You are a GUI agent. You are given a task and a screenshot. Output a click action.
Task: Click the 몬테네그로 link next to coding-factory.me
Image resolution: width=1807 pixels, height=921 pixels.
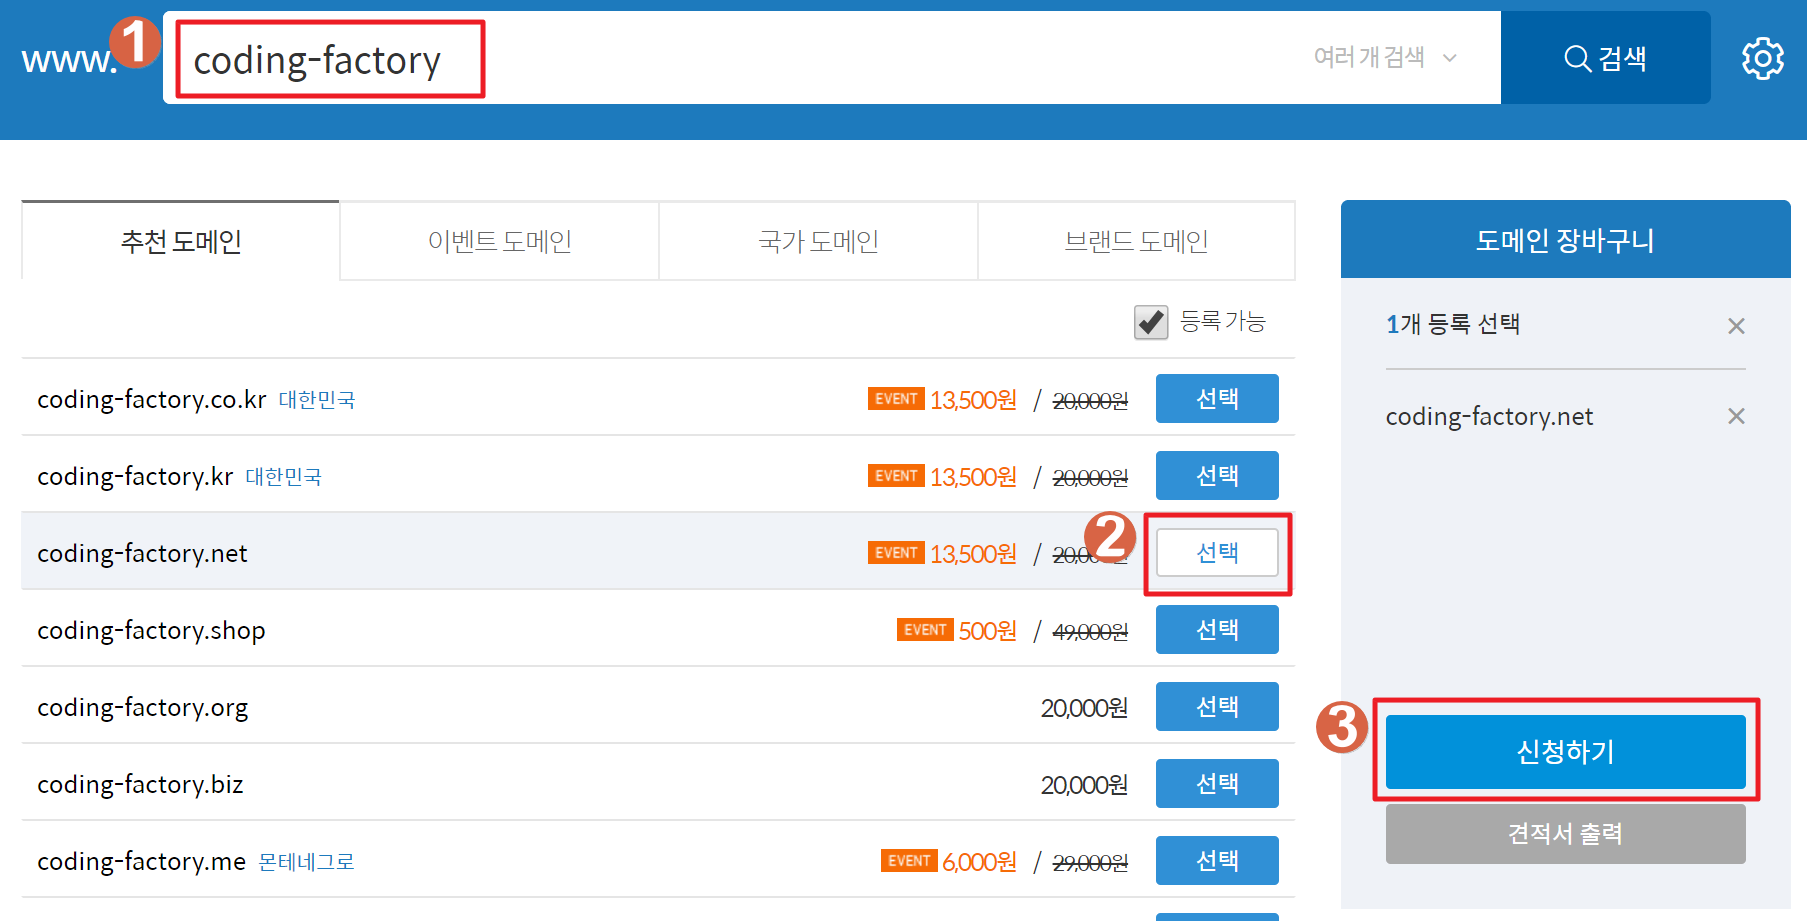(306, 861)
